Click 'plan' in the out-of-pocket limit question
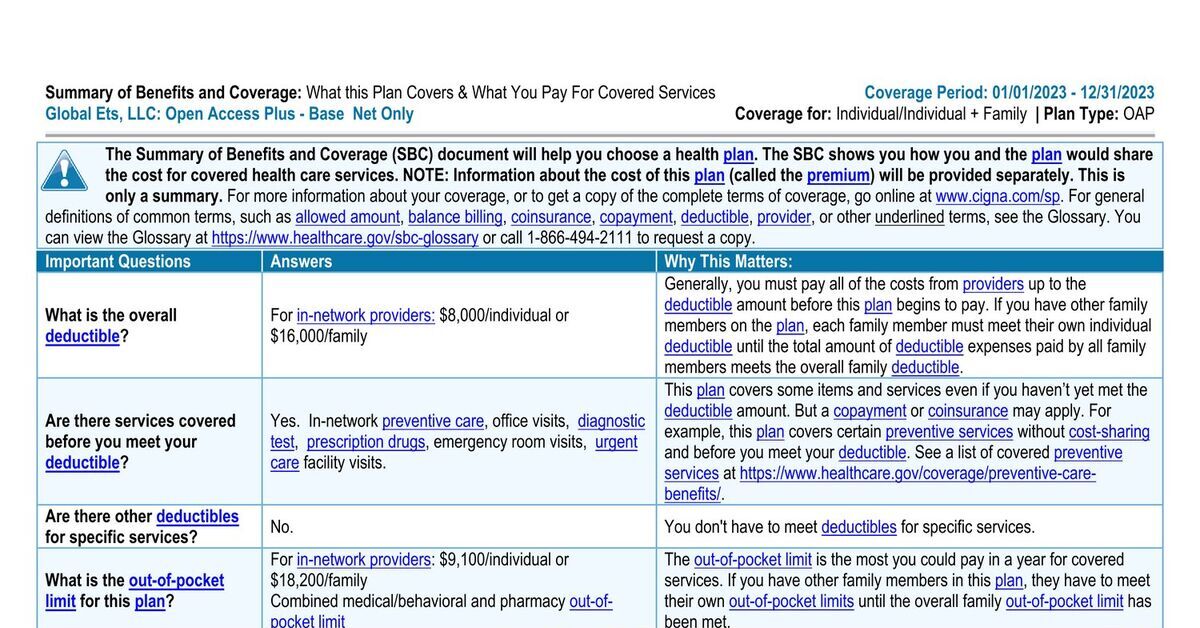This screenshot has height=628, width=1200. click(x=149, y=602)
